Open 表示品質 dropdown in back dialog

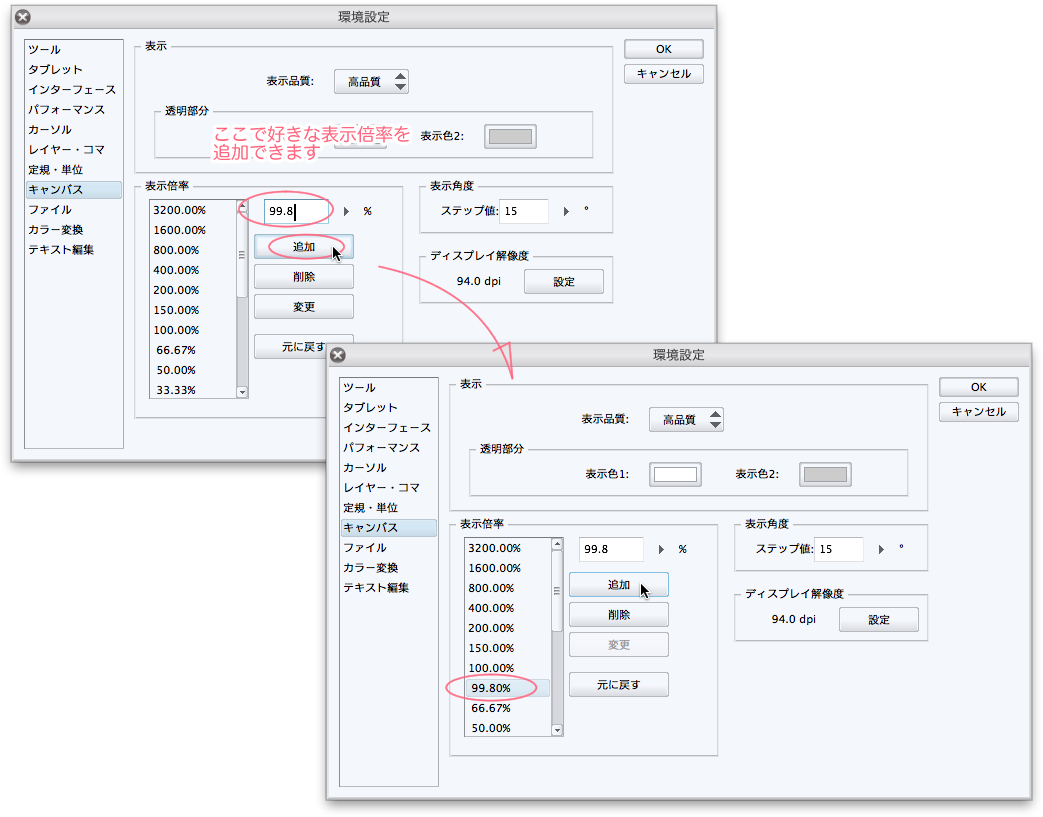tap(371, 82)
